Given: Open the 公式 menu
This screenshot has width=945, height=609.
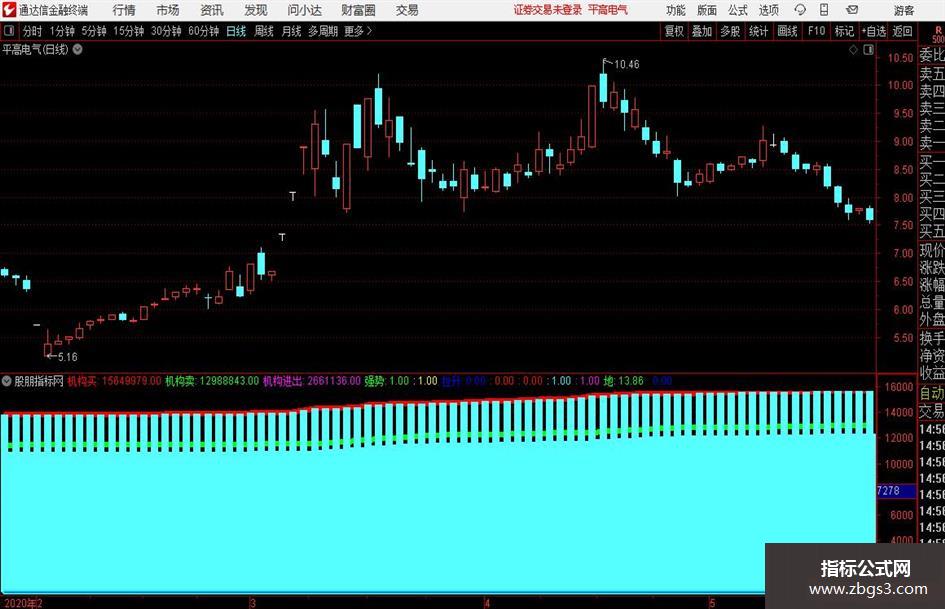Looking at the screenshot, I should (738, 10).
